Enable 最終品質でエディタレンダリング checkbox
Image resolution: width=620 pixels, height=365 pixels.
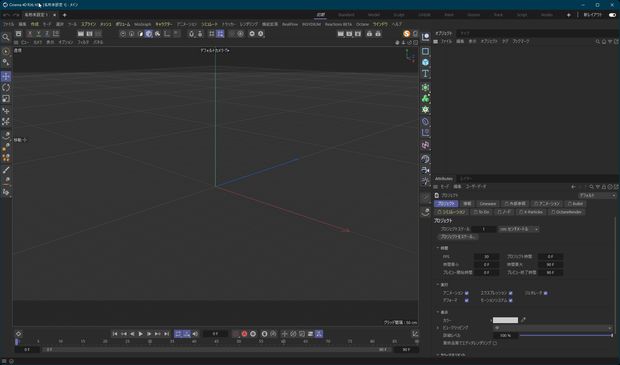[495, 343]
